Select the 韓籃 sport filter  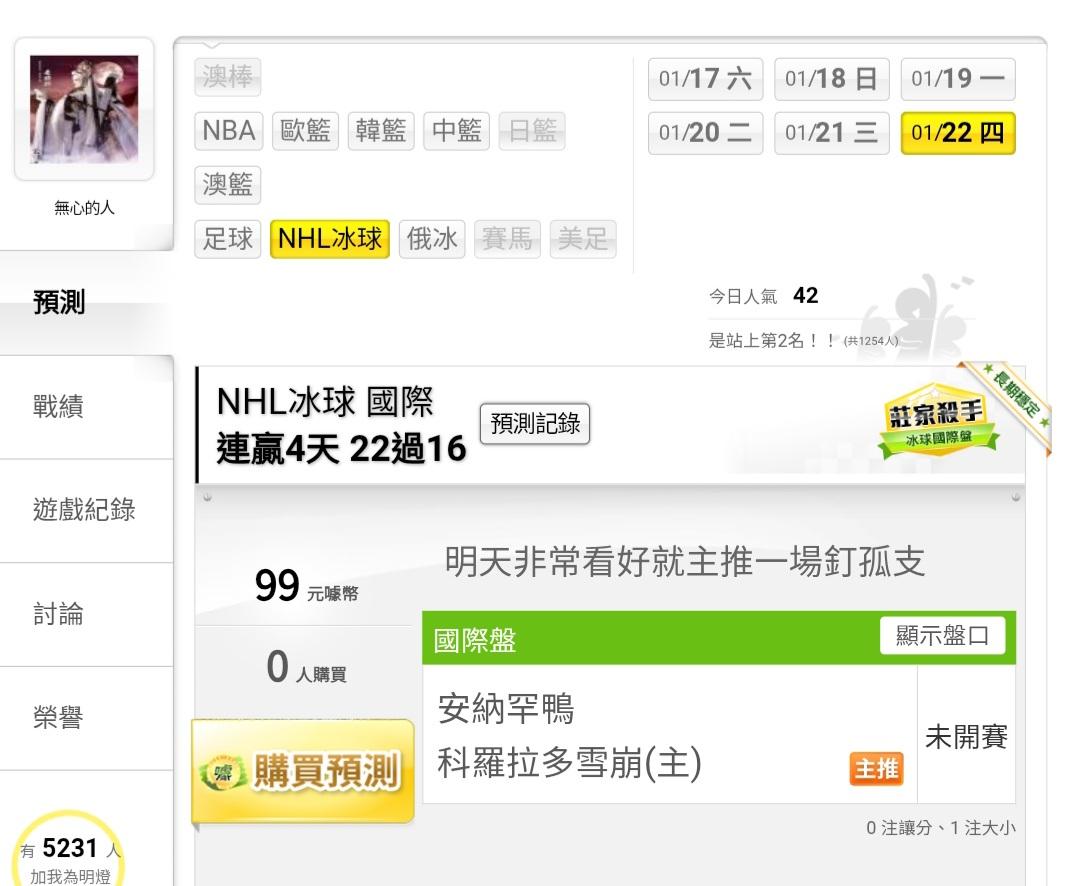(381, 131)
